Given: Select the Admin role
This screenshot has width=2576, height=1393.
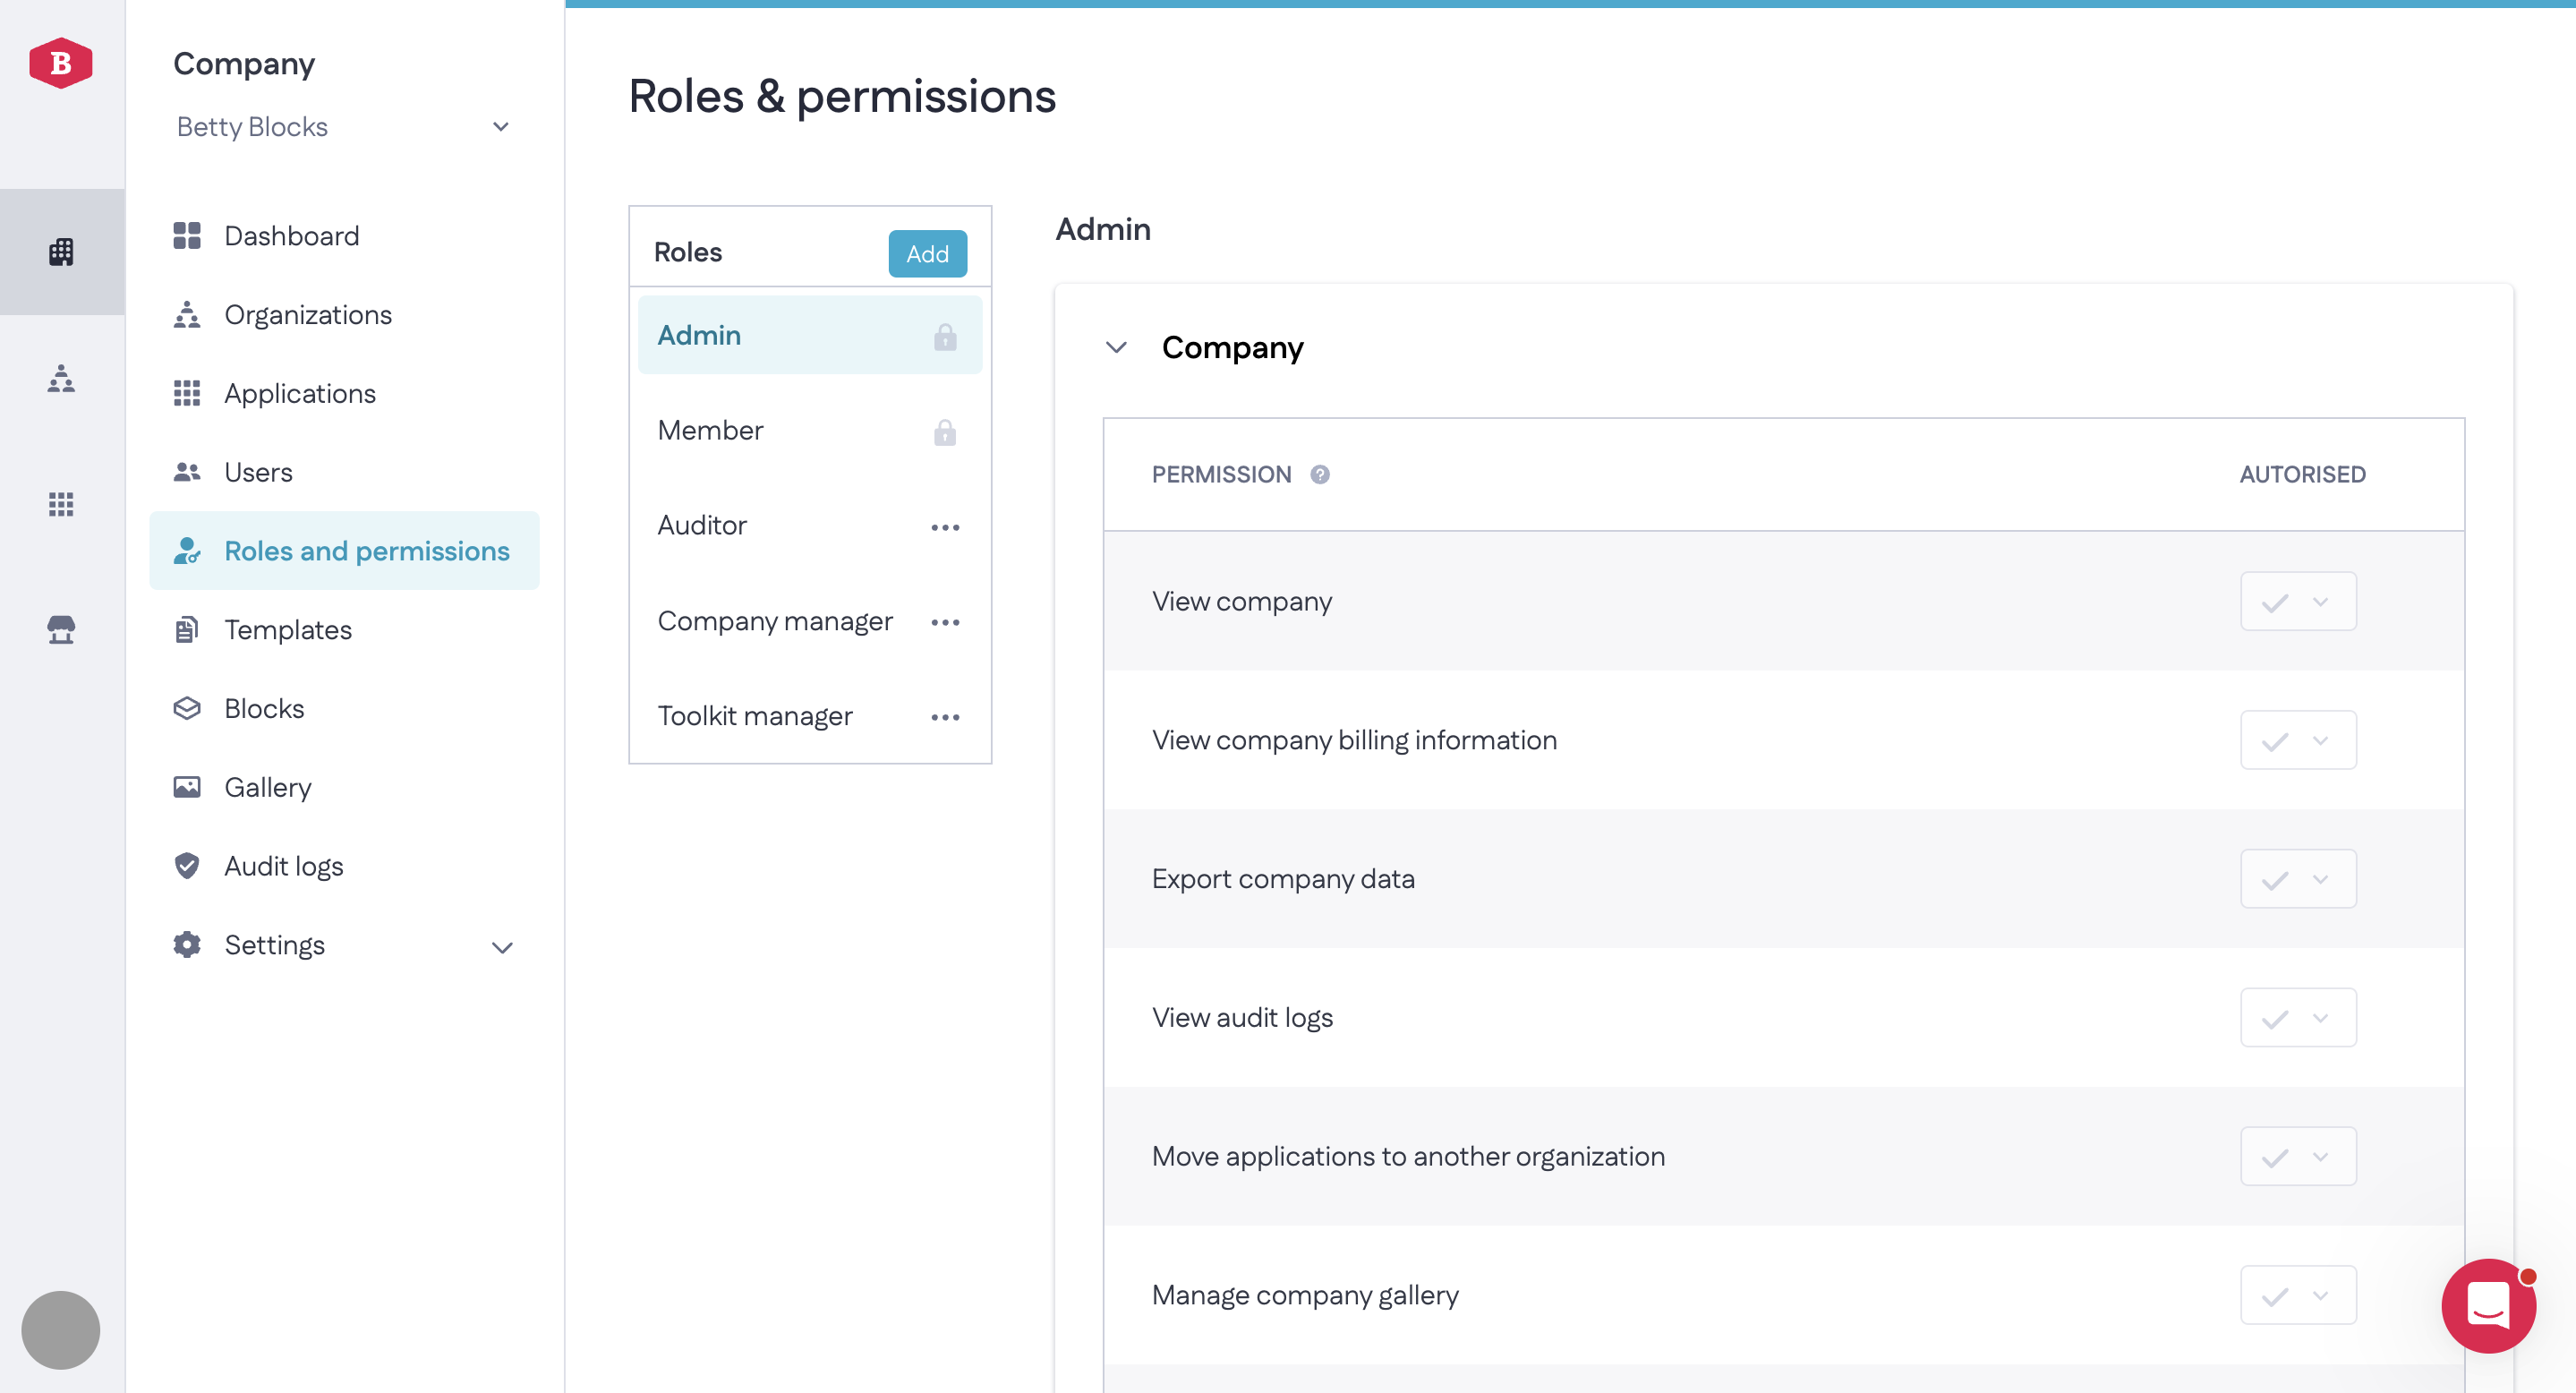Looking at the screenshot, I should click(x=810, y=335).
